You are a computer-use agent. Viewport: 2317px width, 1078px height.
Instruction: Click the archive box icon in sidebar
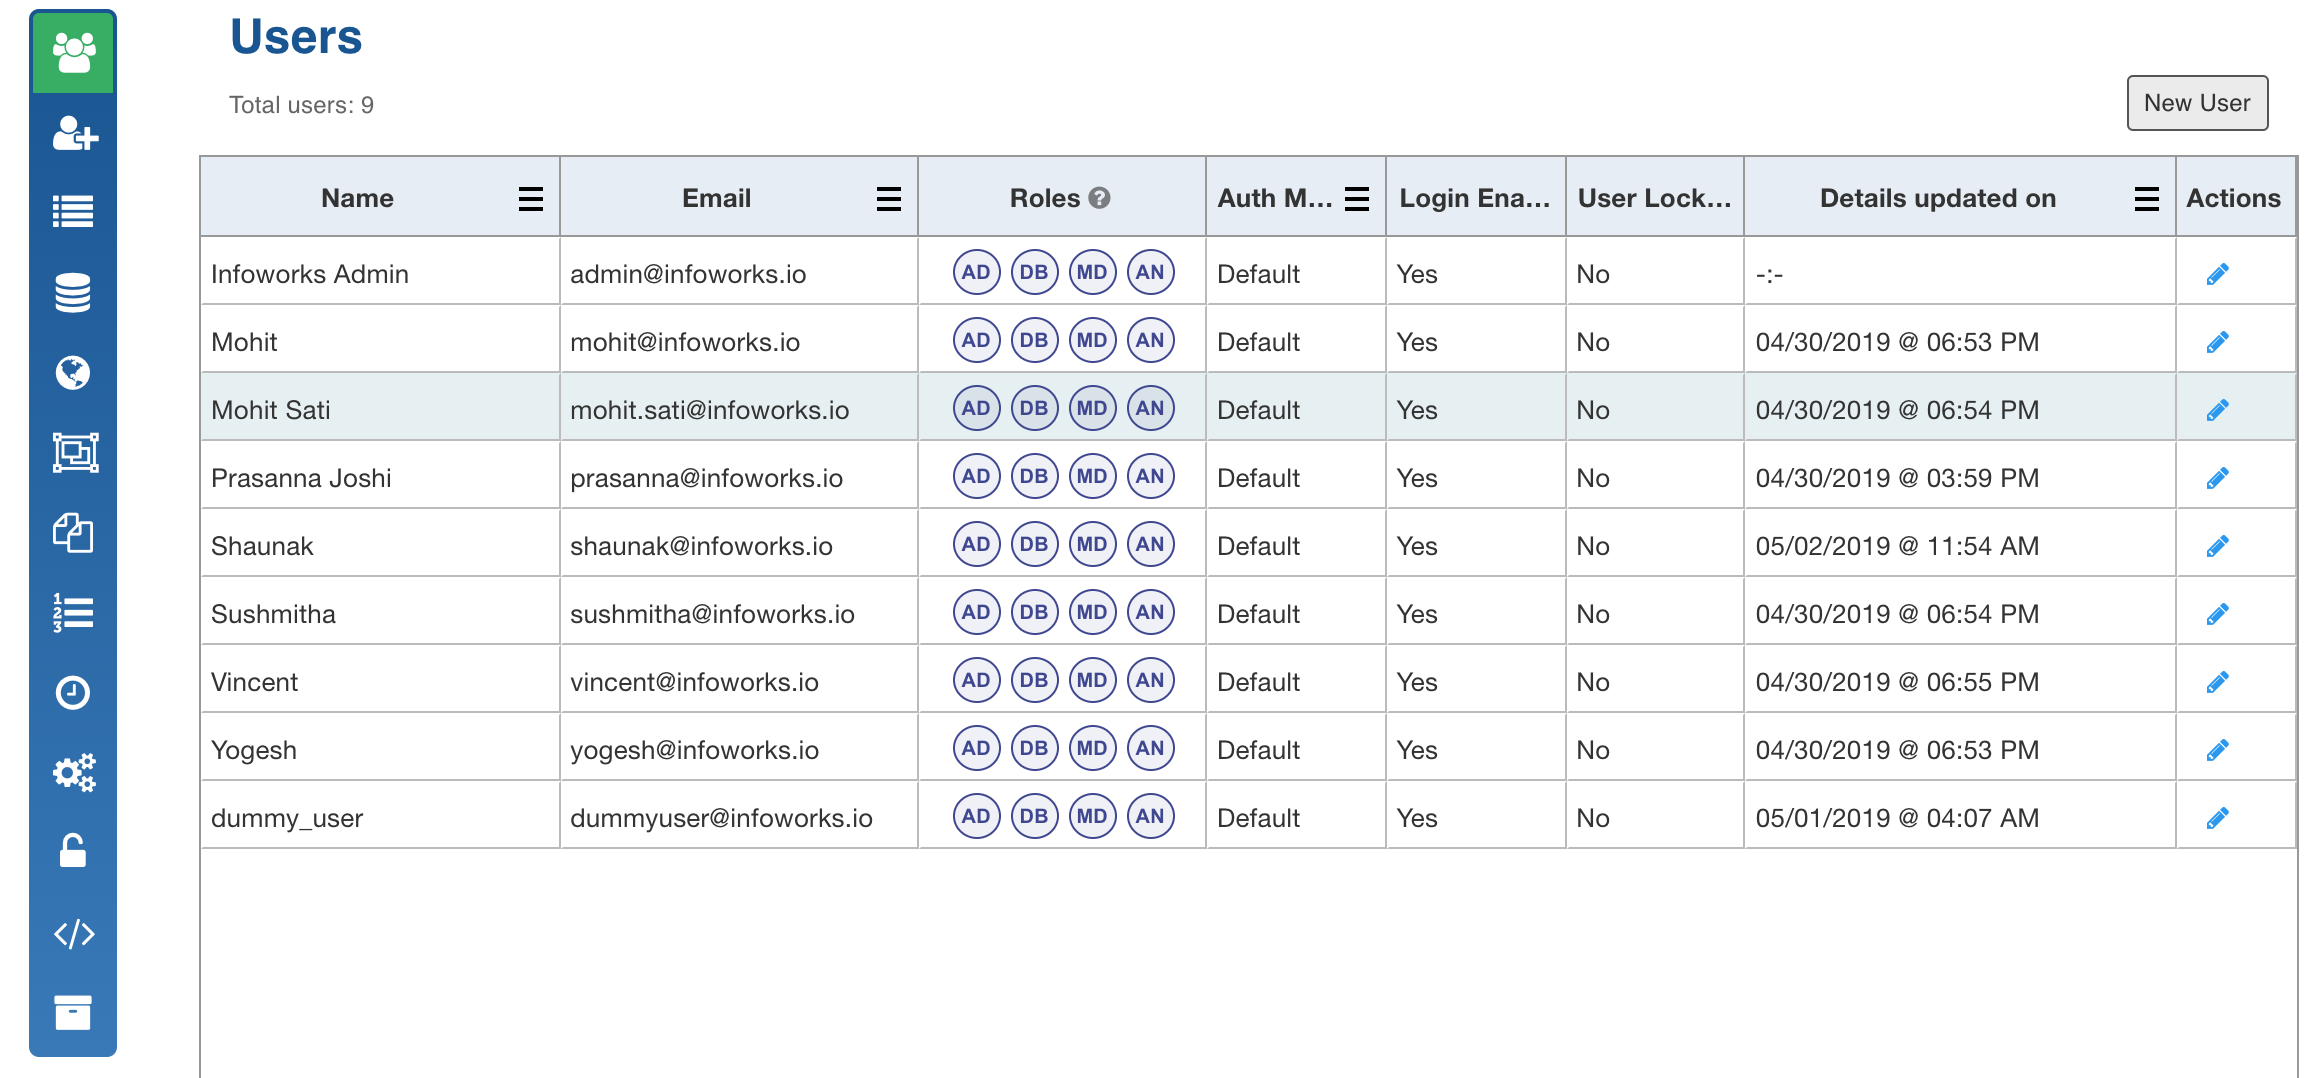[73, 1012]
